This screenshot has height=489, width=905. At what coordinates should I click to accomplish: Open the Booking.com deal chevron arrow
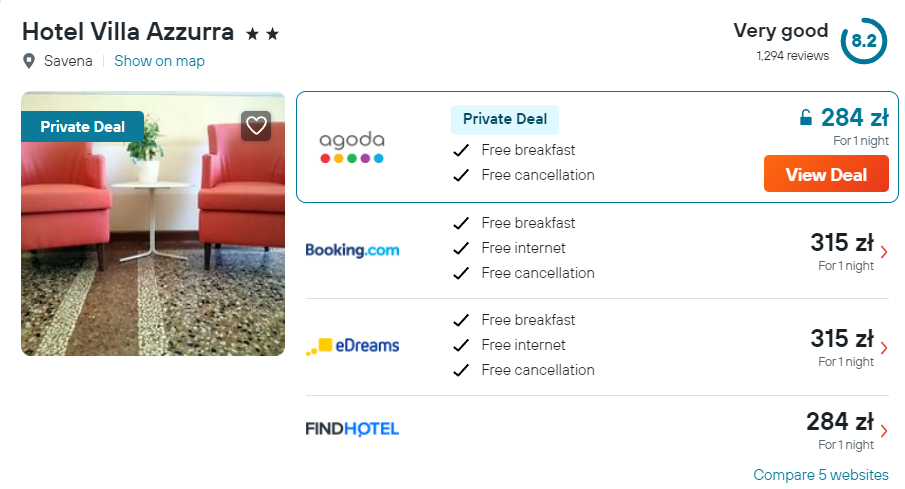tap(884, 252)
